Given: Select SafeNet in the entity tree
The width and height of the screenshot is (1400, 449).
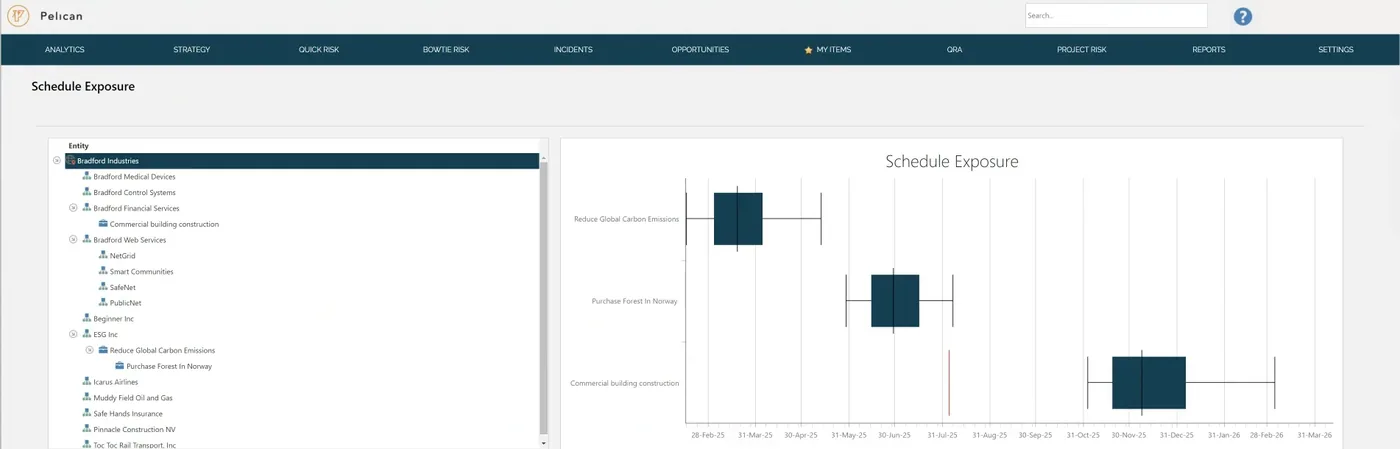Looking at the screenshot, I should tap(122, 287).
